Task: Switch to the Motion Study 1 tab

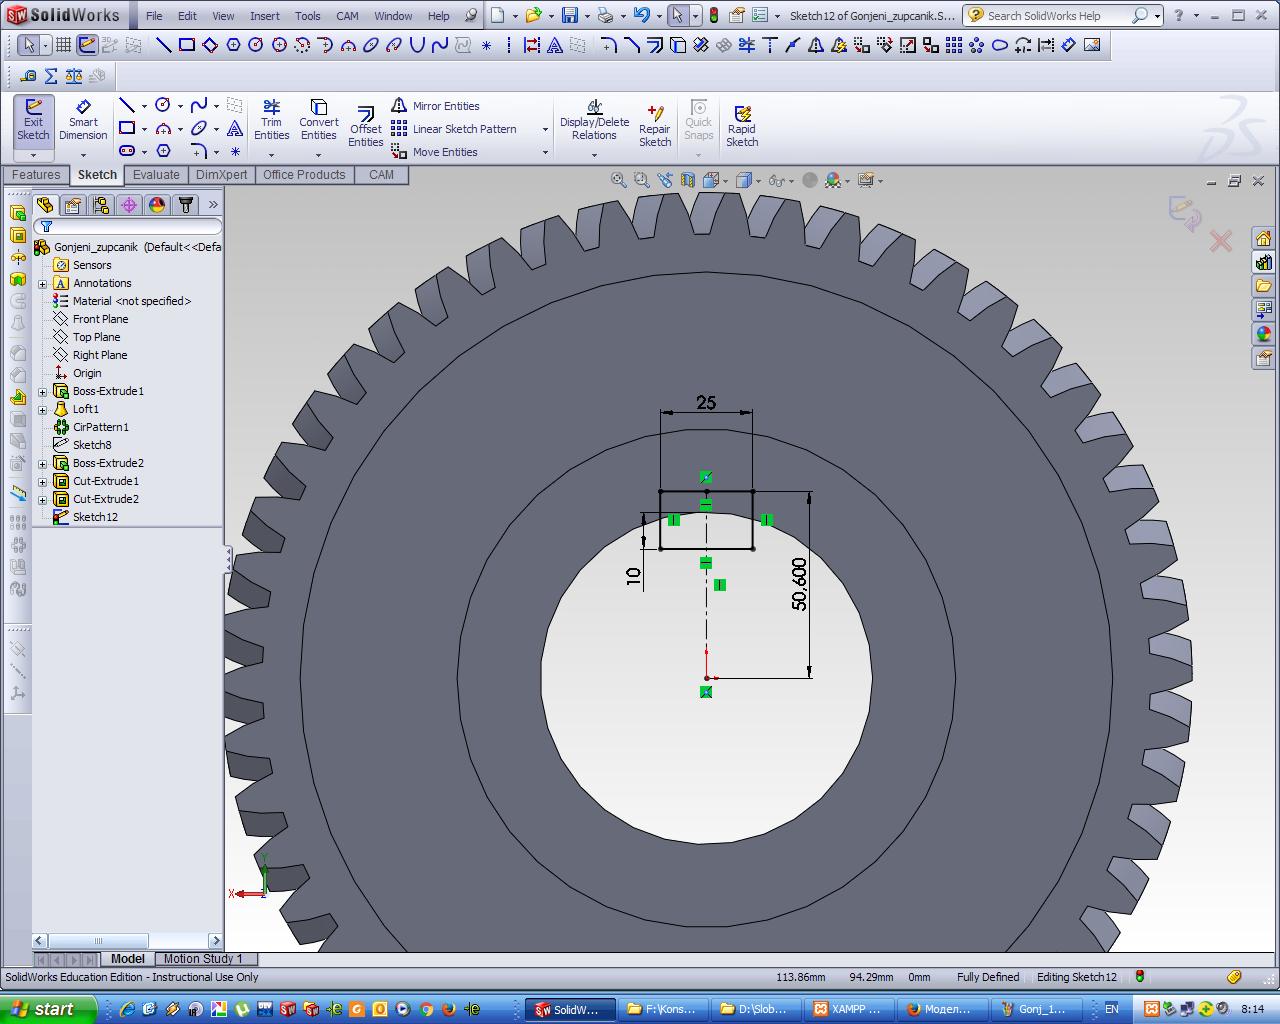Action: (203, 958)
